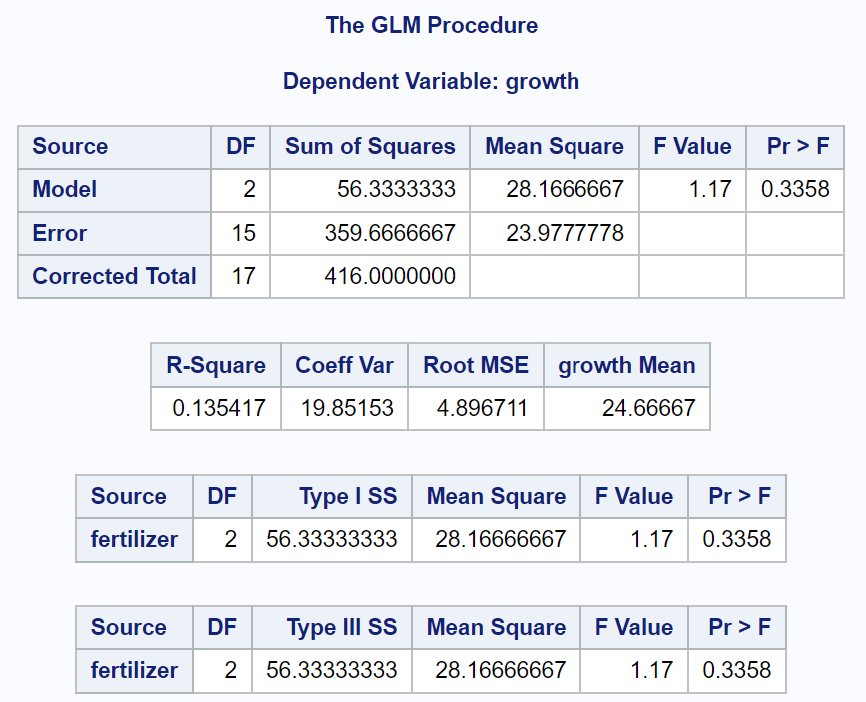This screenshot has width=866, height=702.
Task: Click the R-Square value 0.135417
Action: [219, 408]
